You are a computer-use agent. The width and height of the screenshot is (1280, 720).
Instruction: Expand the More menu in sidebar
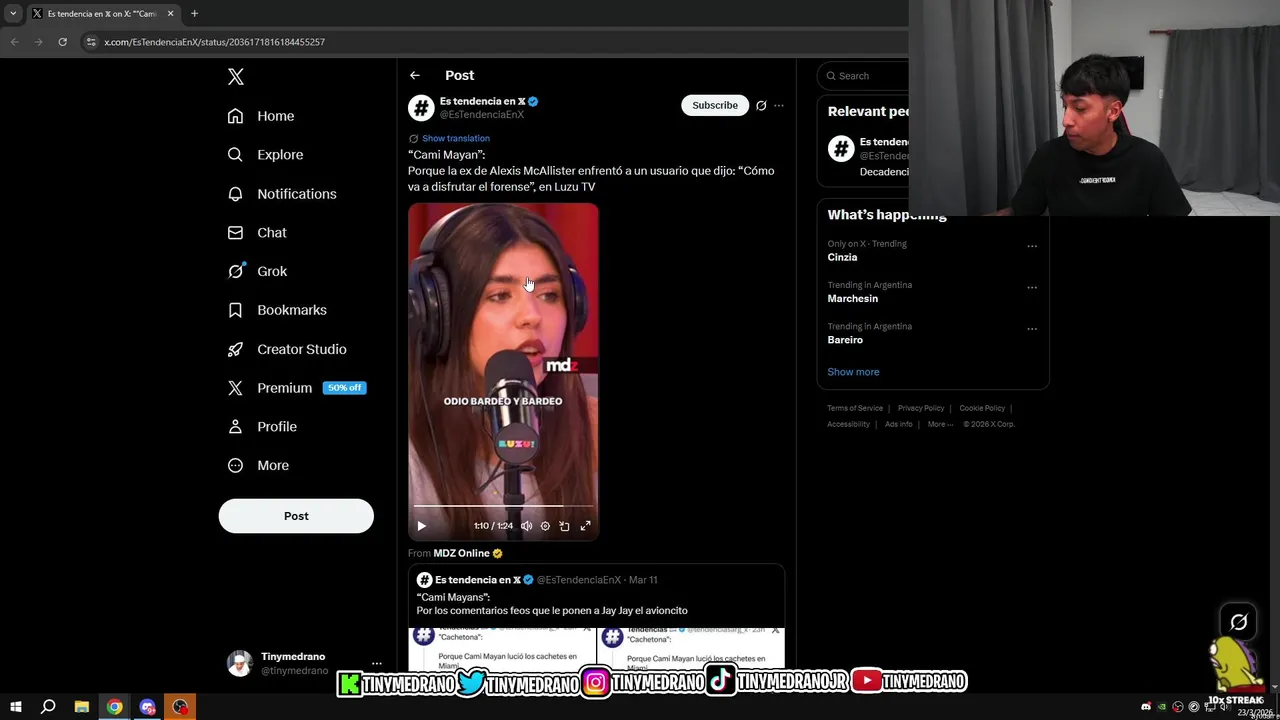coord(258,466)
